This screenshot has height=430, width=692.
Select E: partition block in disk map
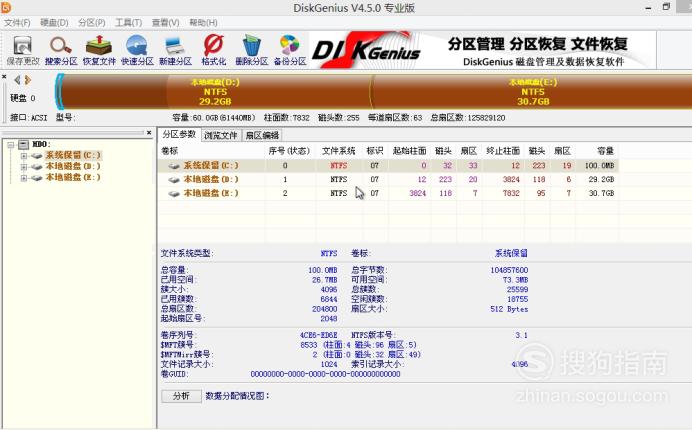click(x=533, y=92)
